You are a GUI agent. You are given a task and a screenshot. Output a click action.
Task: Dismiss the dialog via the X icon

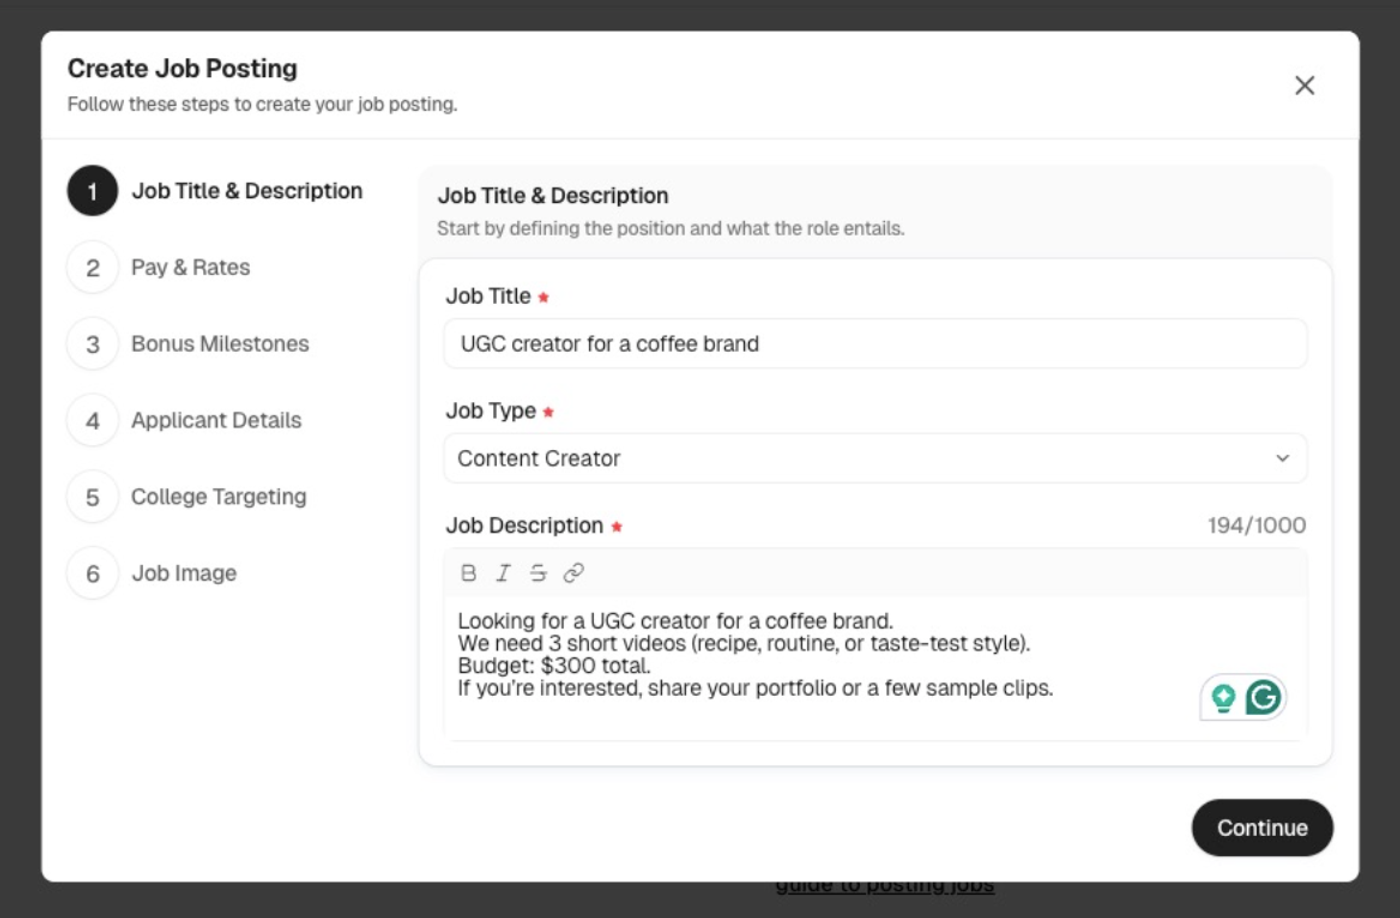1305,85
